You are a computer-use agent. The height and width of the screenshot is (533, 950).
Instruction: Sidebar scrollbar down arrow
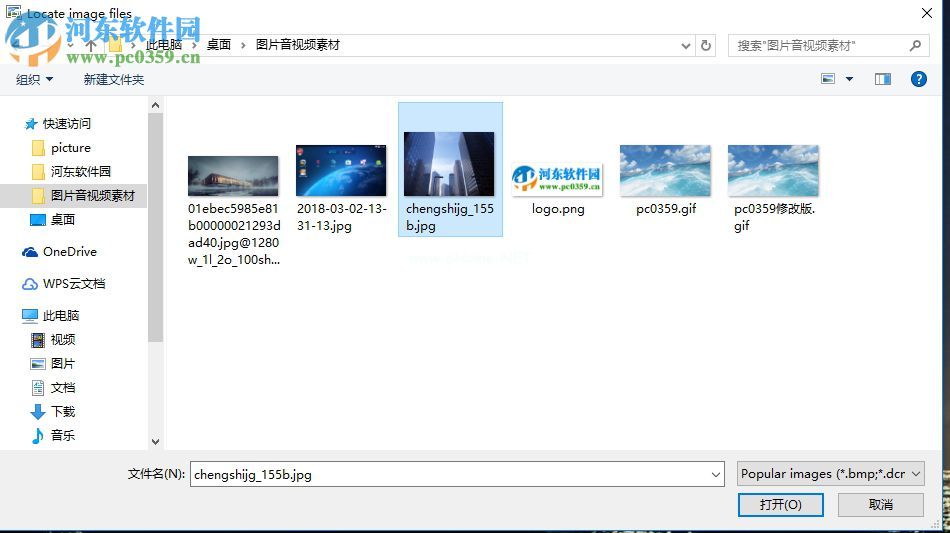click(x=155, y=442)
